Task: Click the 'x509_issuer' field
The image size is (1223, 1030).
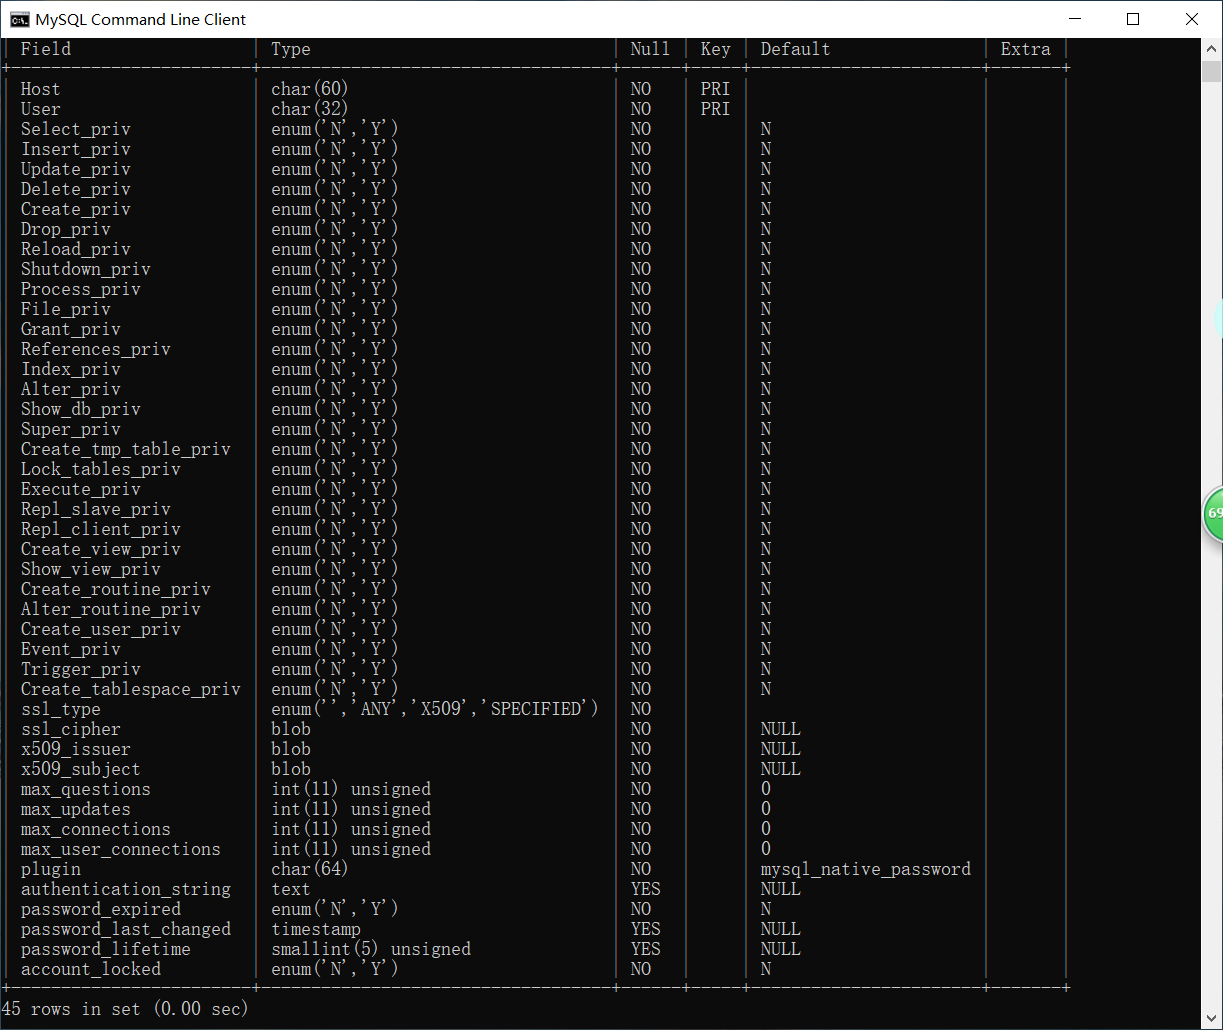Action: click(76, 749)
